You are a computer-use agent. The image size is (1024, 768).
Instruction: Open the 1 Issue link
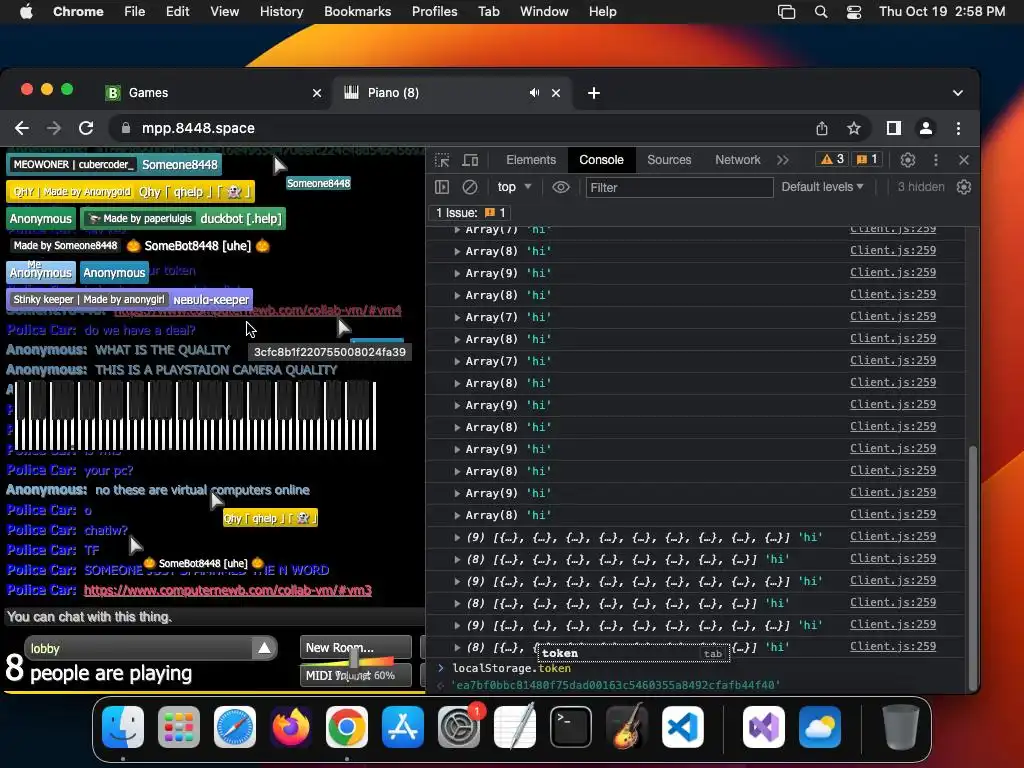point(470,213)
